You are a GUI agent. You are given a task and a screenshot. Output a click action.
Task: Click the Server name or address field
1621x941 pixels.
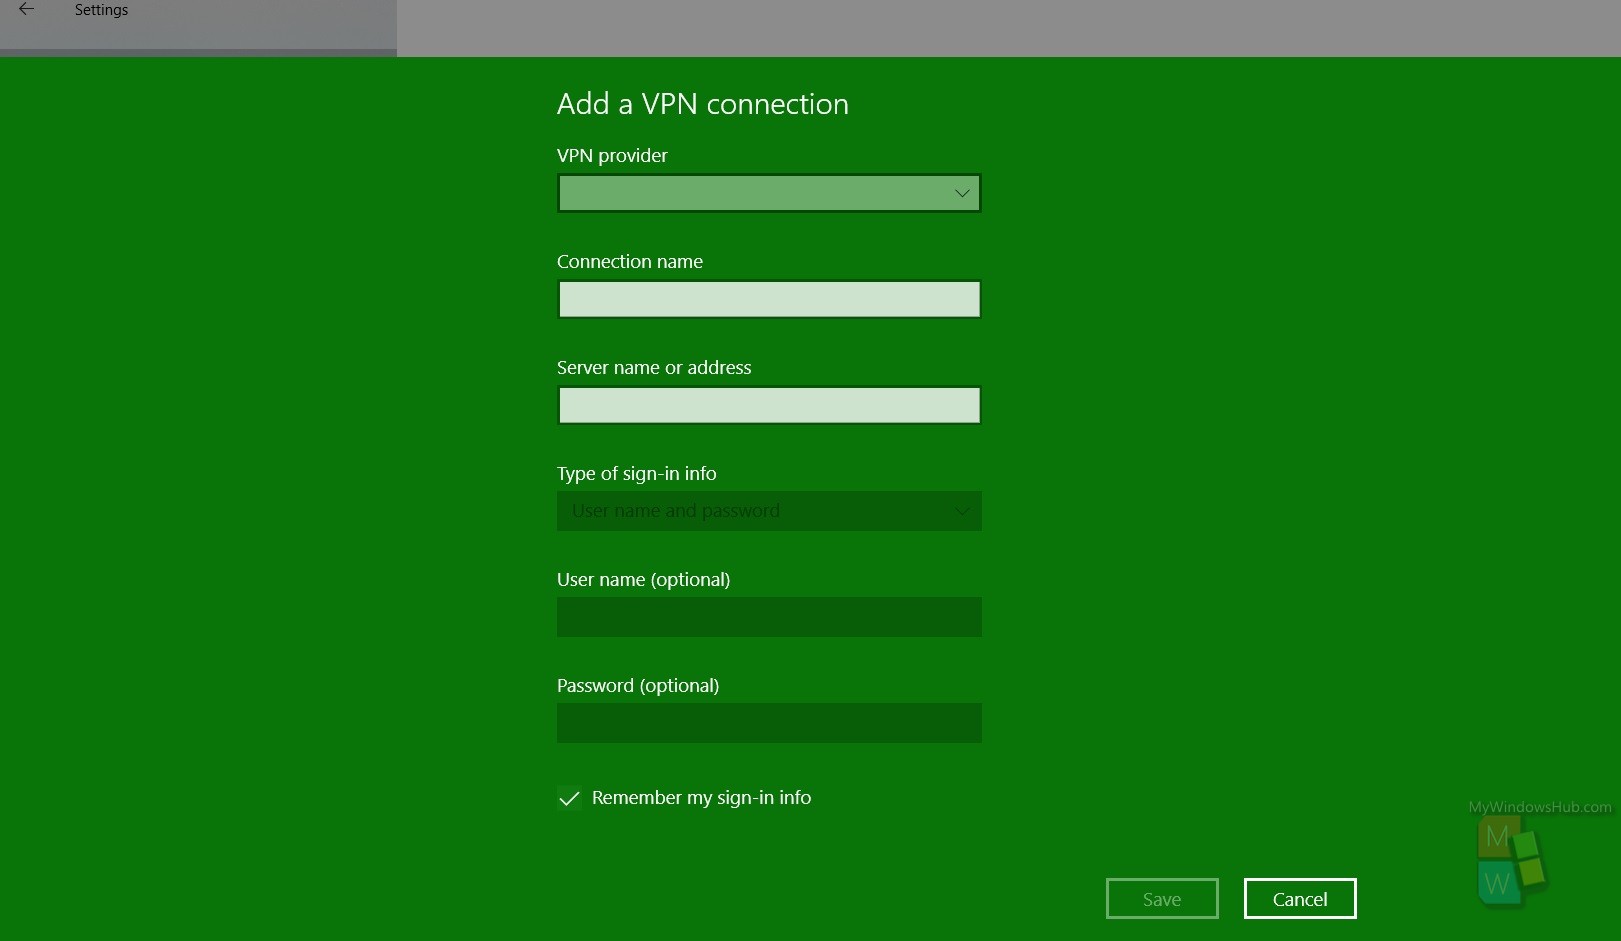pos(769,405)
